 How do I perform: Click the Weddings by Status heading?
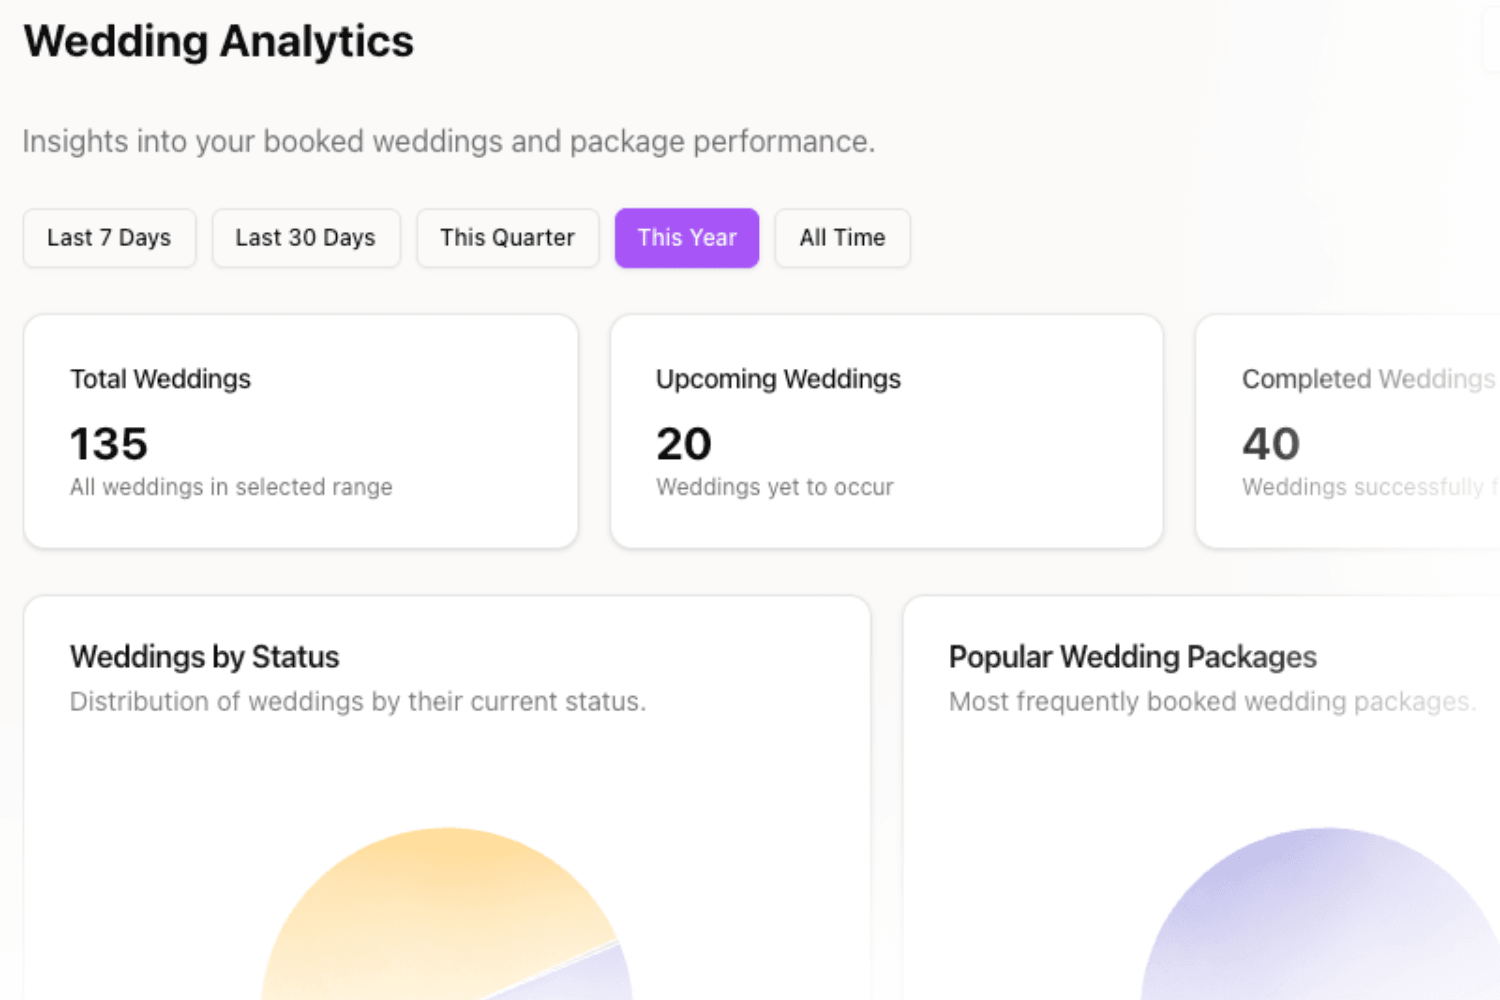tap(205, 657)
